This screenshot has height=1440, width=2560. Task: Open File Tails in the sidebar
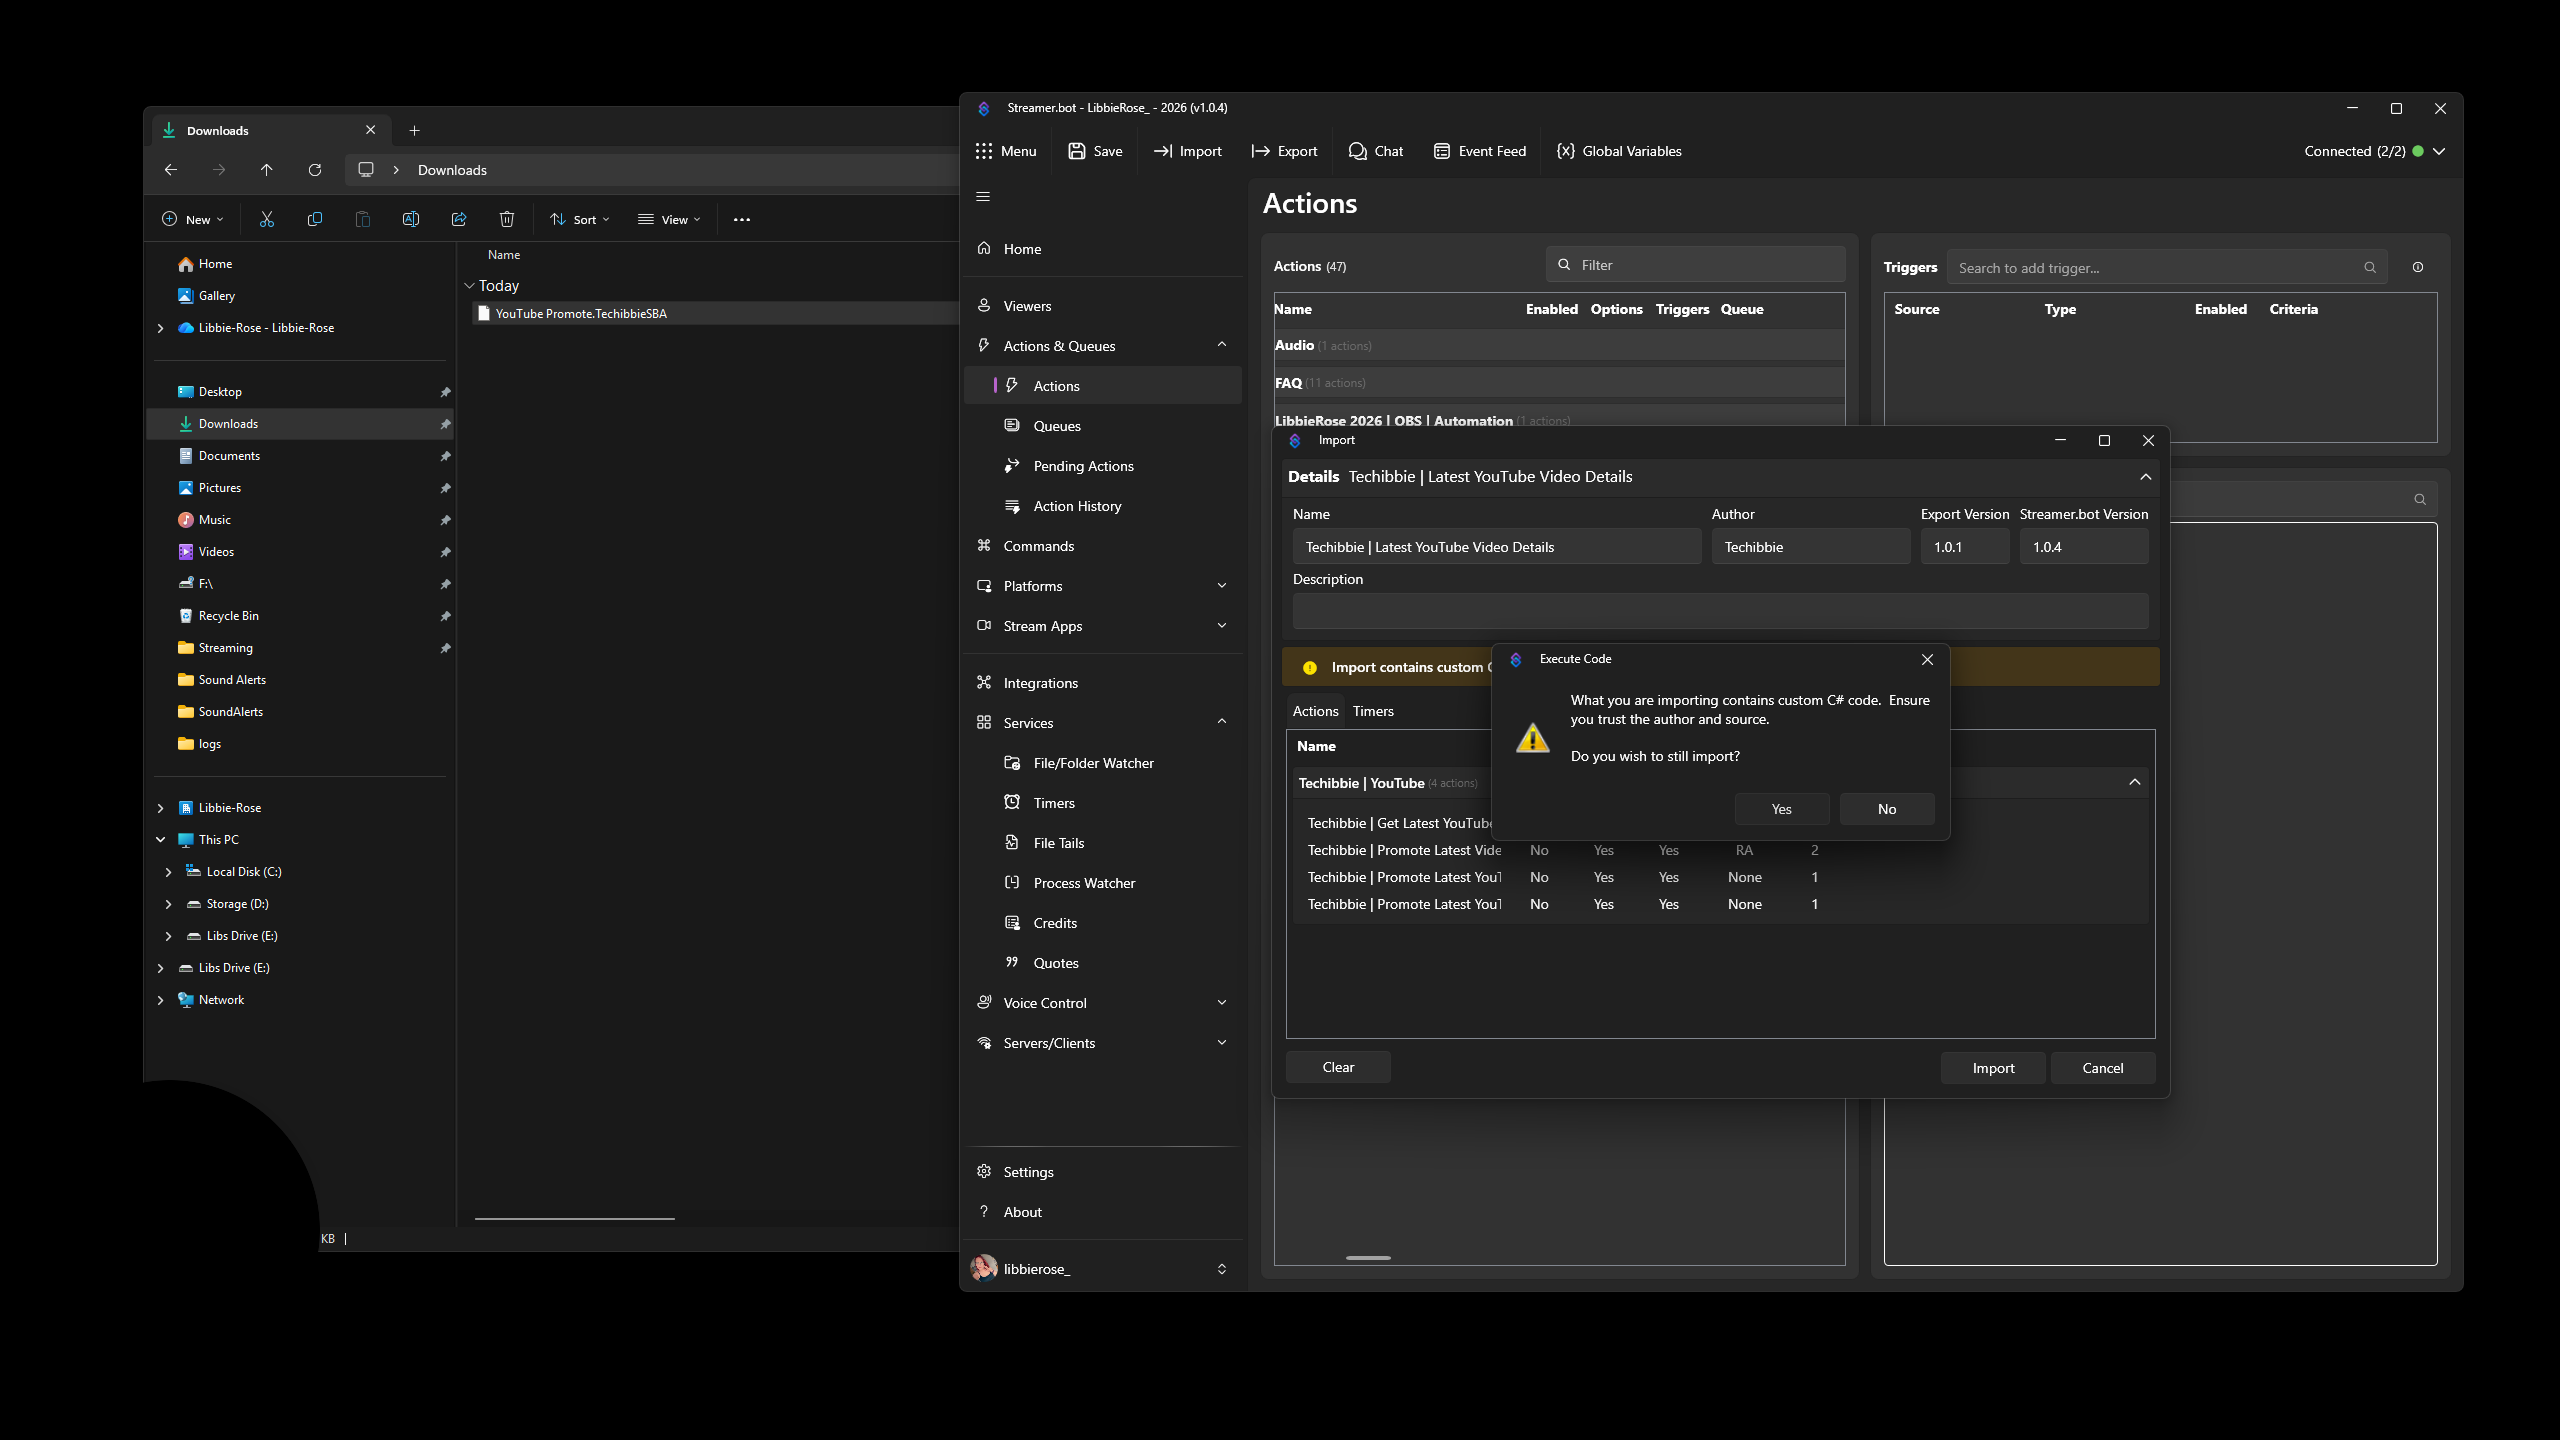point(1103,843)
